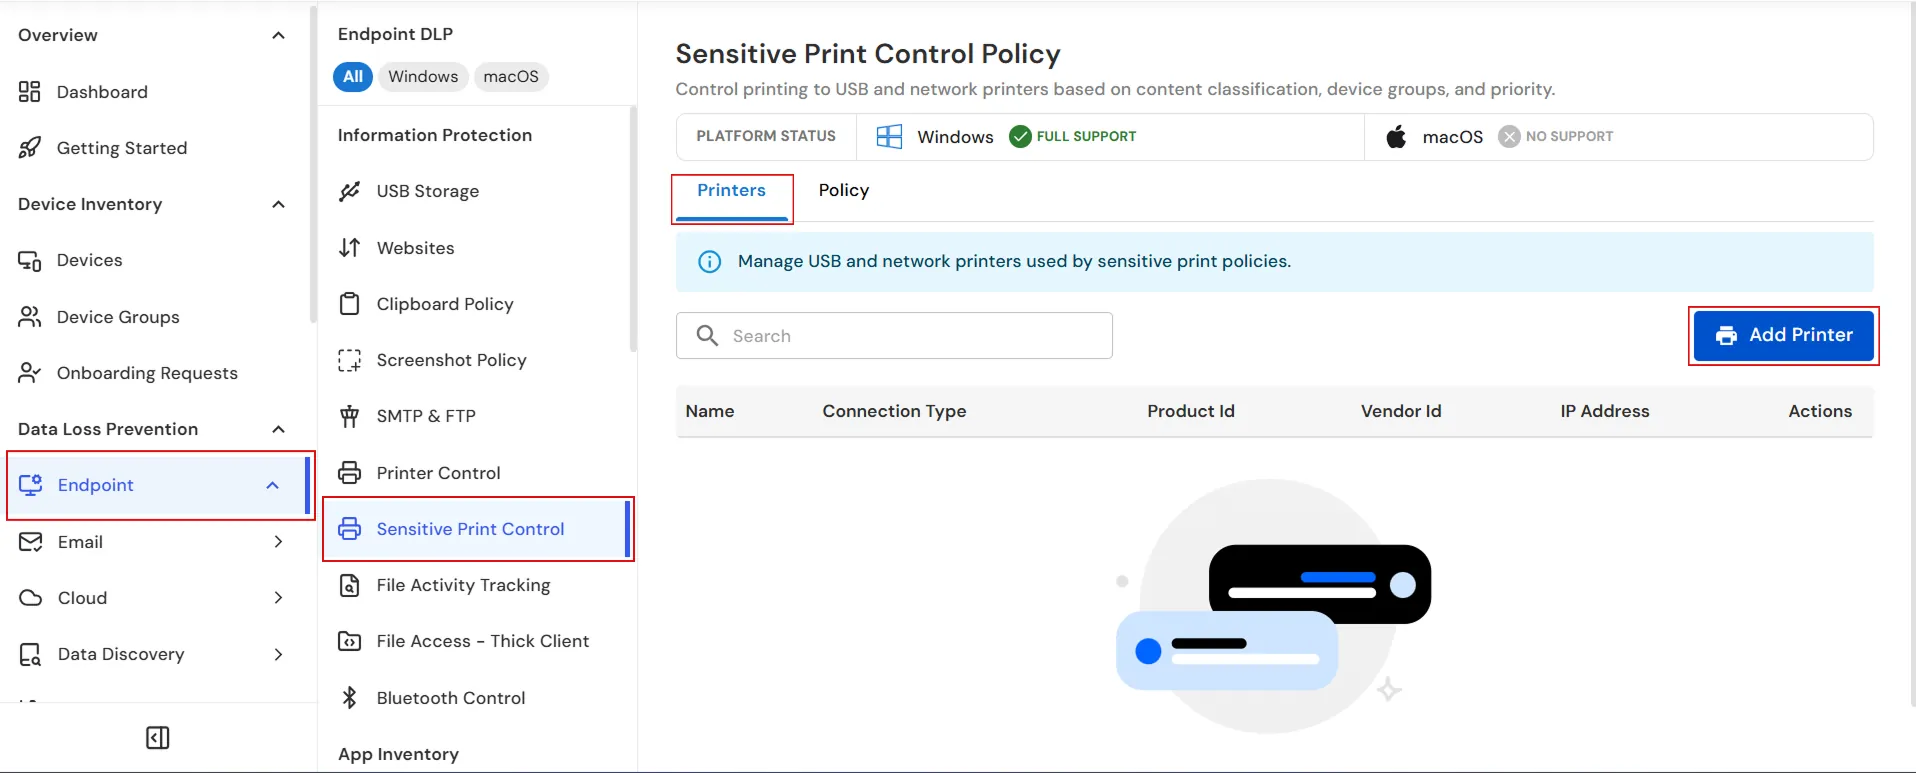The image size is (1916, 773).
Task: Click the NO SUPPORT grey x badge
Action: [x=1556, y=137]
